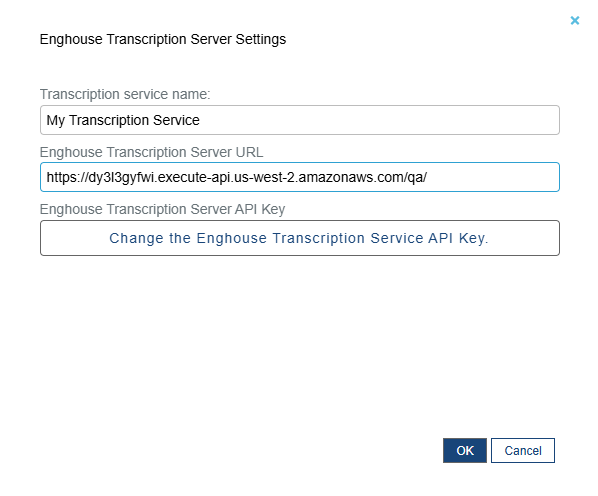Click the 'Transcription service name:' label
This screenshot has height=496, width=598.
[x=125, y=94]
